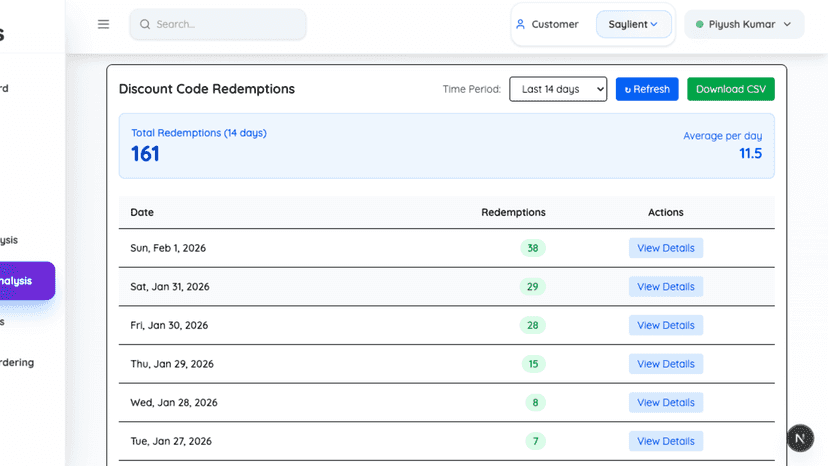This screenshot has height=466, width=828.
Task: Click the 8 redemptions badge
Action: click(535, 403)
